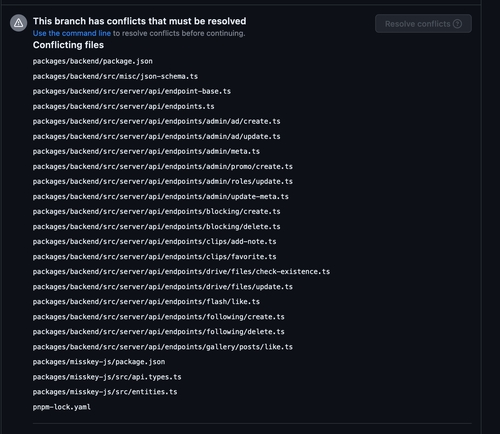Select the admin/meta.ts conflicting file
The image size is (500, 434).
tap(146, 151)
